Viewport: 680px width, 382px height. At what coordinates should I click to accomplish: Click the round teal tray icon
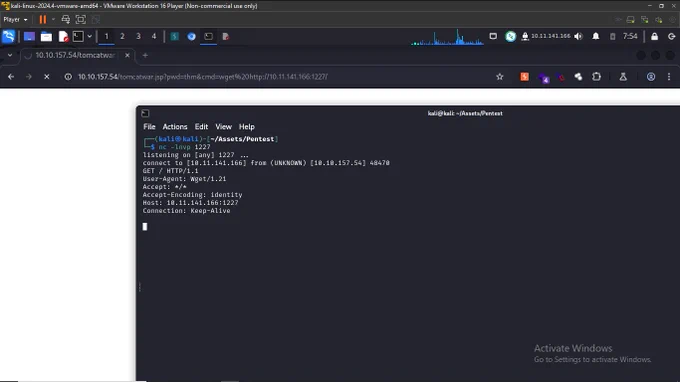[510, 36]
